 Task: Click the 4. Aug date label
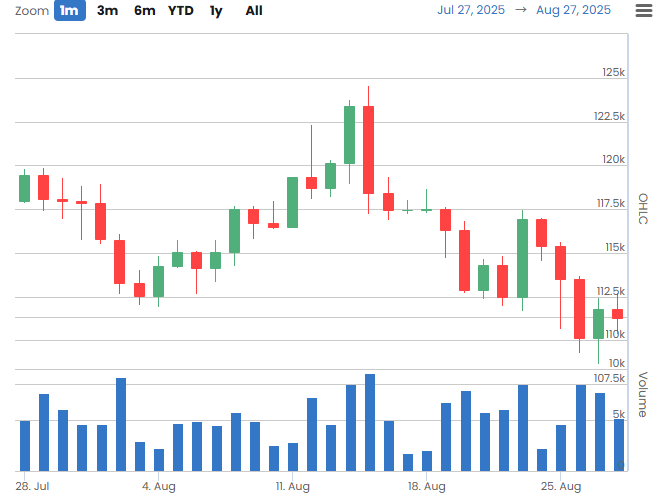[159, 486]
